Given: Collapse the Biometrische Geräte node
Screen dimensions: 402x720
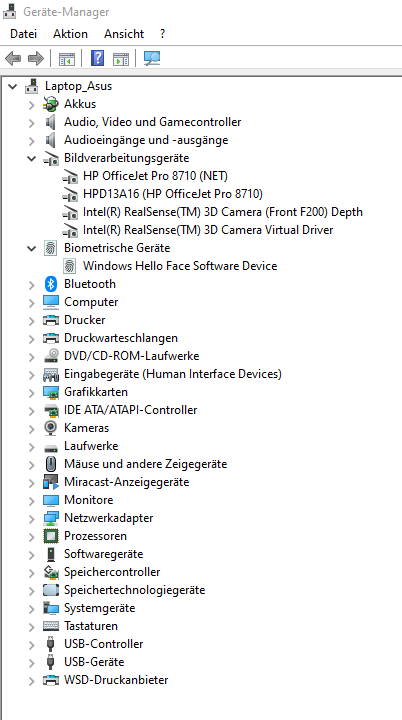Looking at the screenshot, I should 31,248.
